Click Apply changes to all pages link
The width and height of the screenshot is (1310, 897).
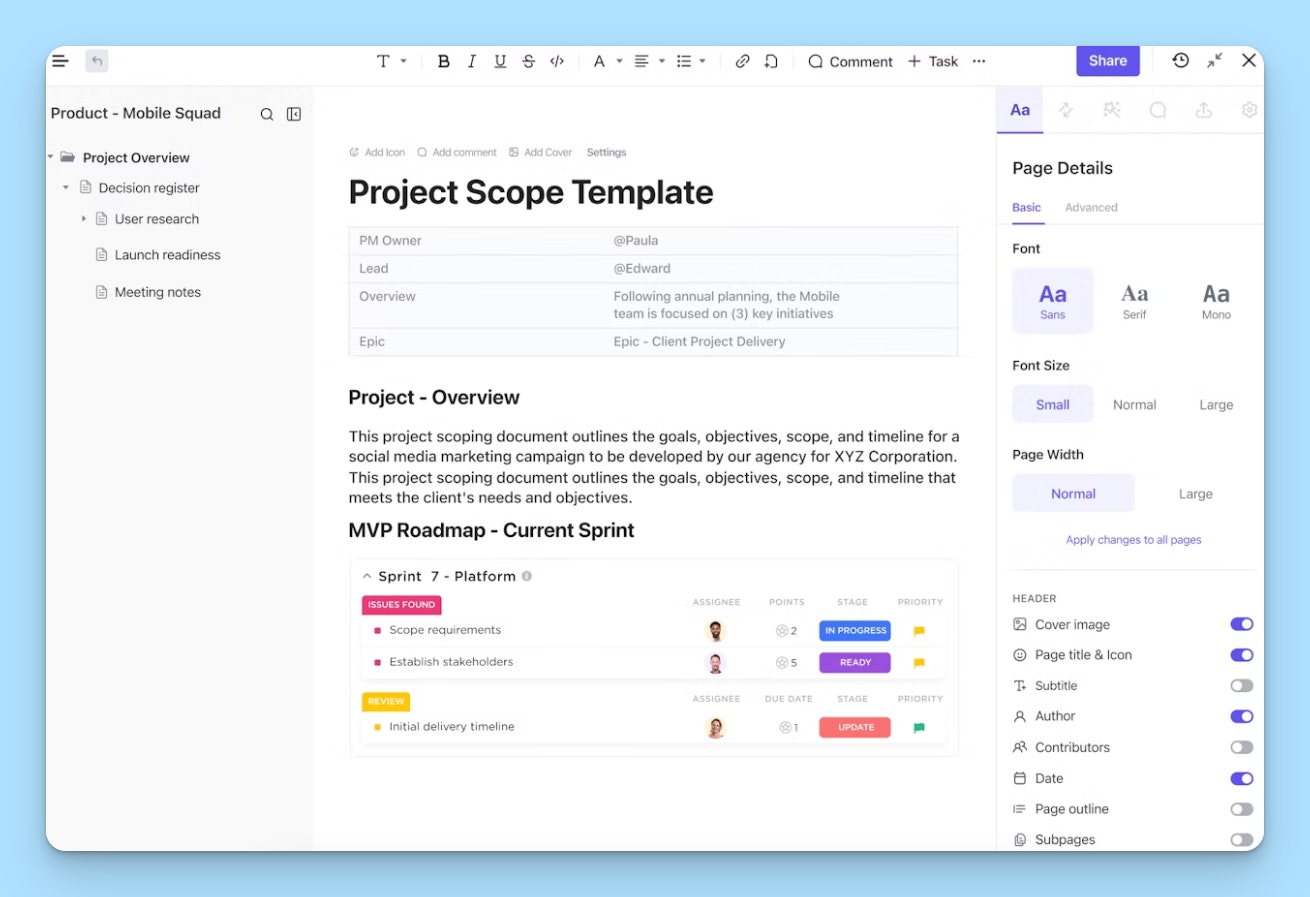(1133, 540)
